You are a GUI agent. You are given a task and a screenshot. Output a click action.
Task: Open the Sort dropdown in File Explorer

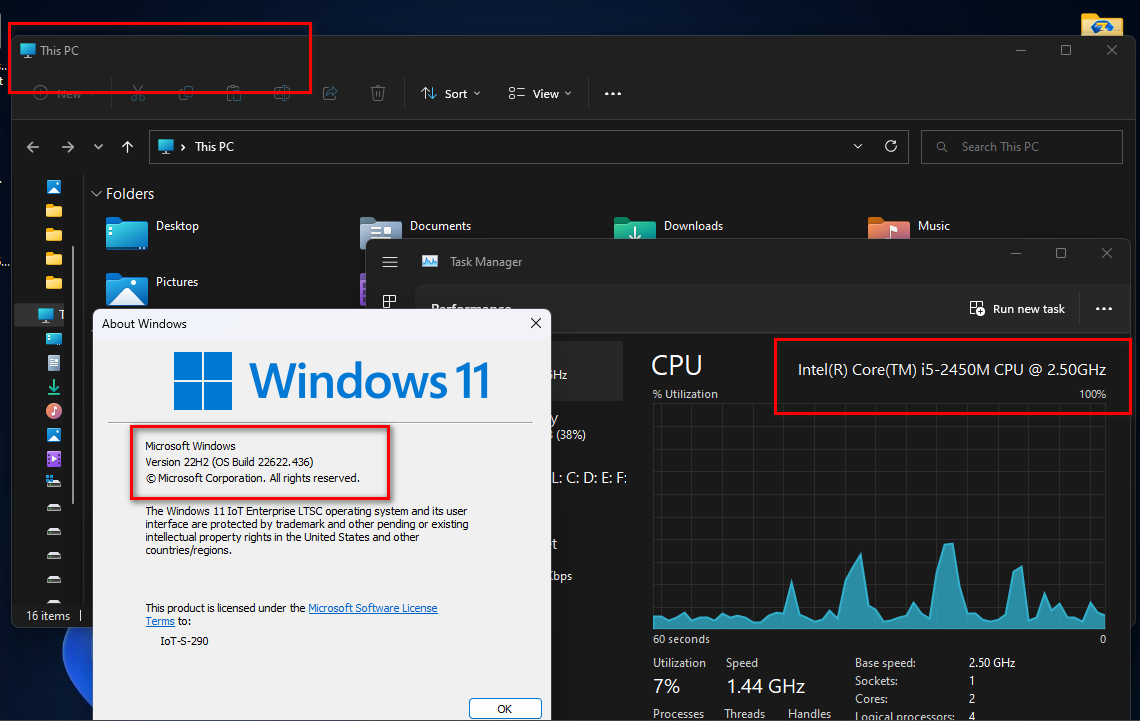451,93
